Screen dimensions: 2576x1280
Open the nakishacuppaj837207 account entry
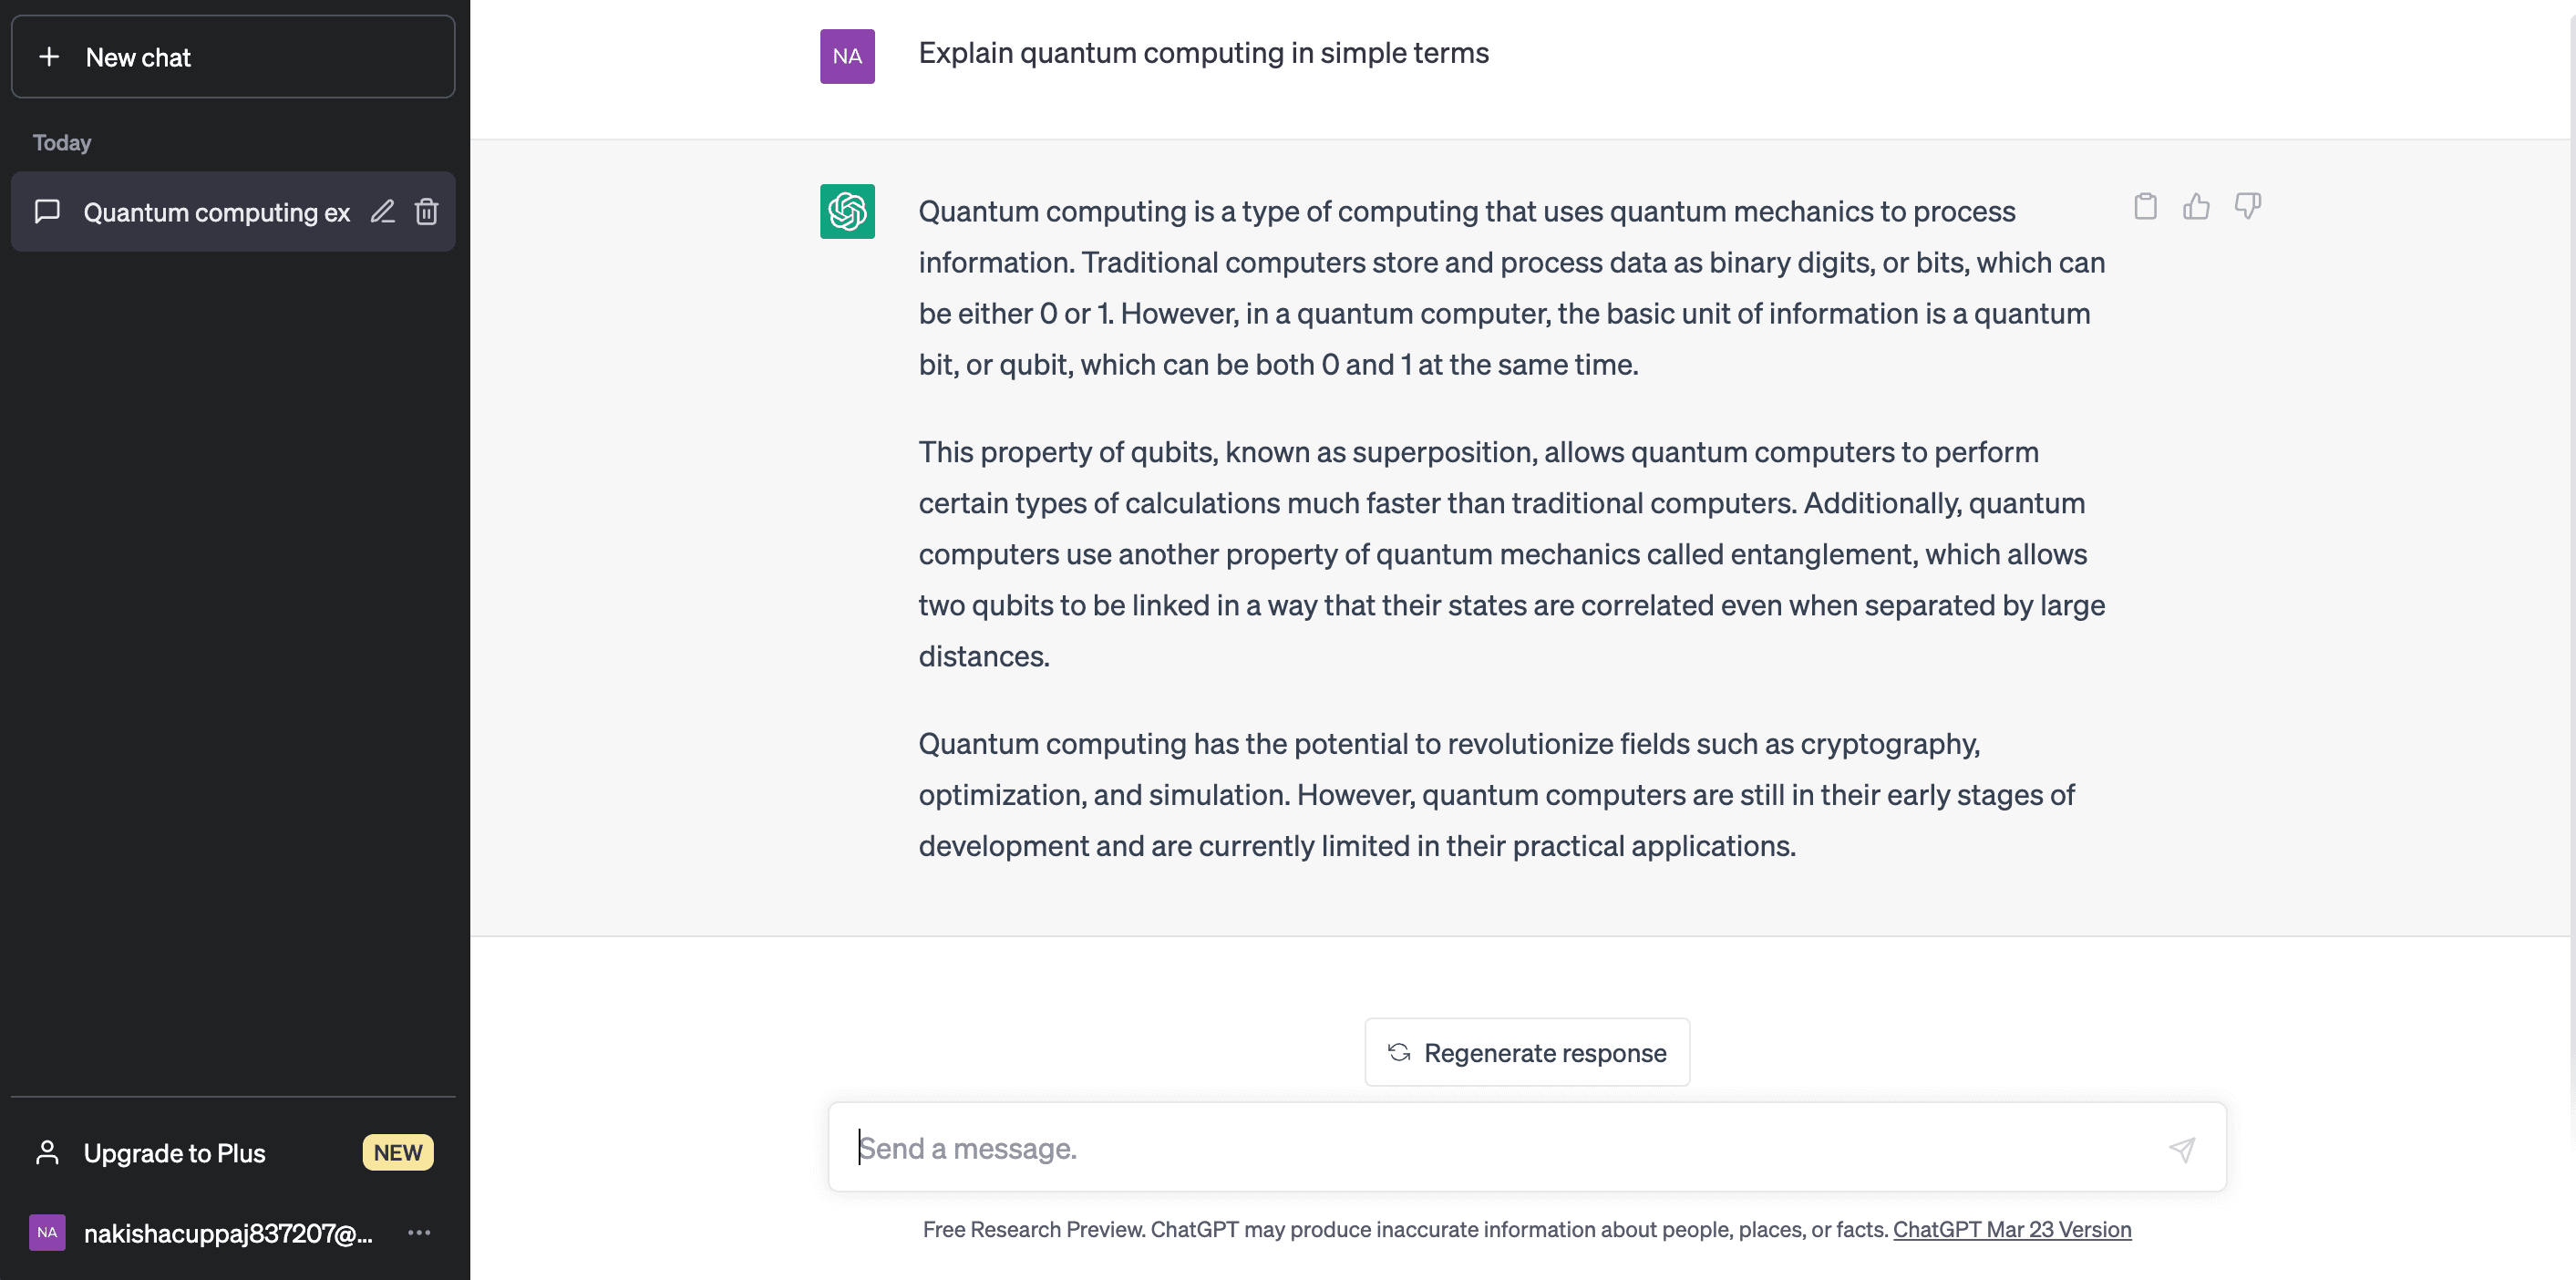[227, 1233]
